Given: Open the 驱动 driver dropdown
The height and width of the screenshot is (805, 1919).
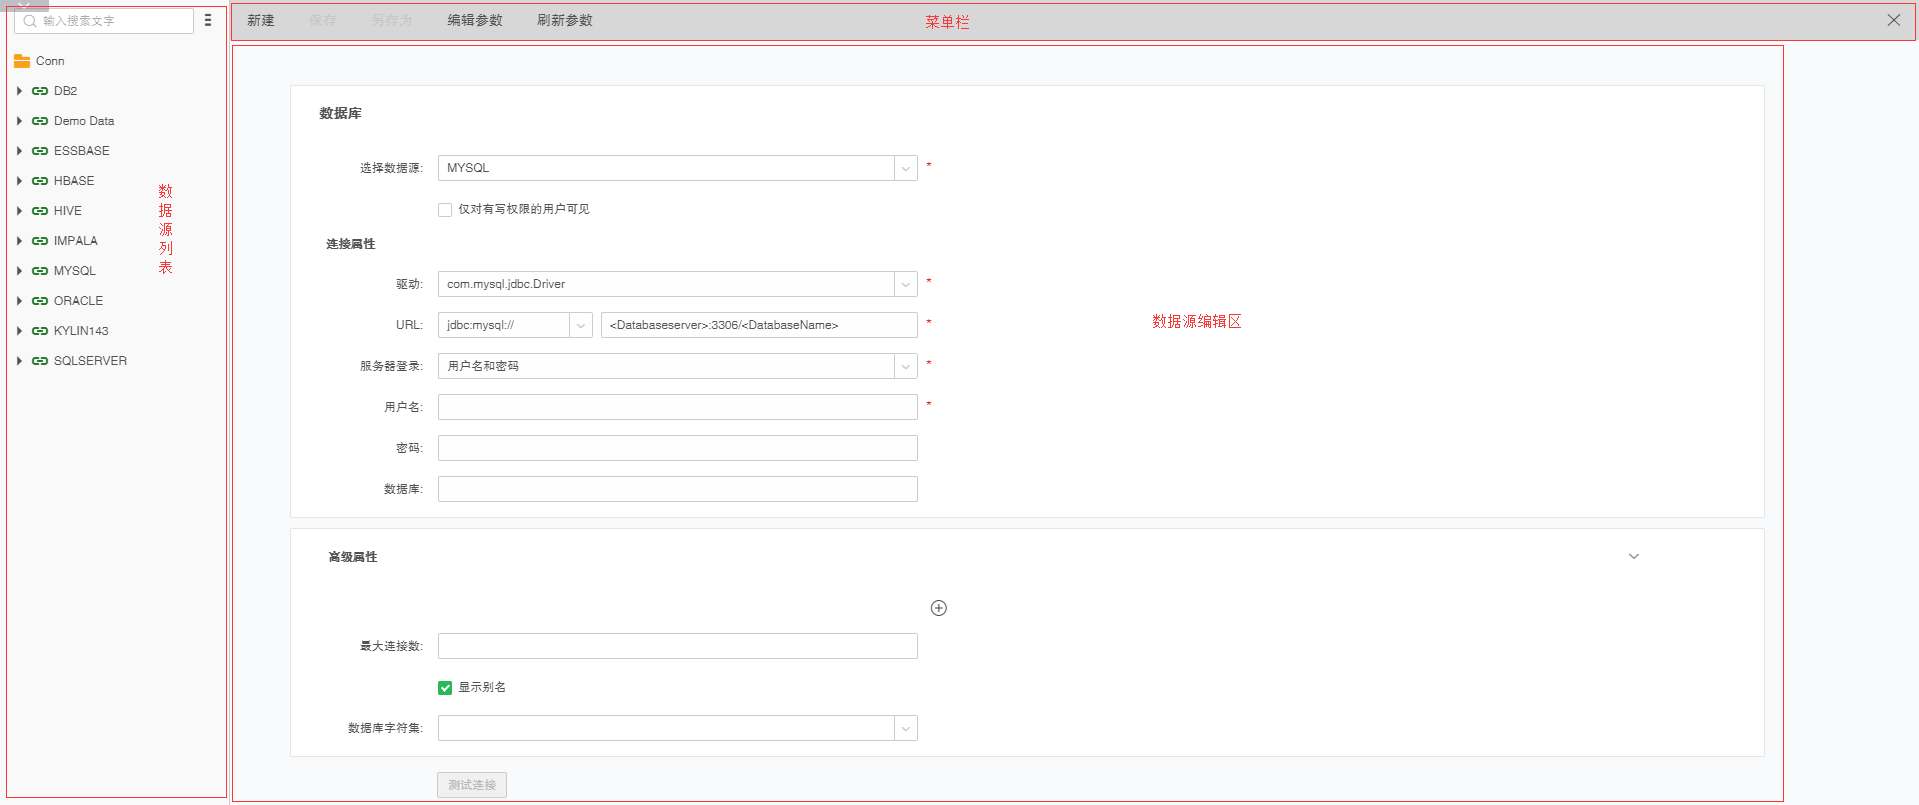Looking at the screenshot, I should (x=905, y=284).
